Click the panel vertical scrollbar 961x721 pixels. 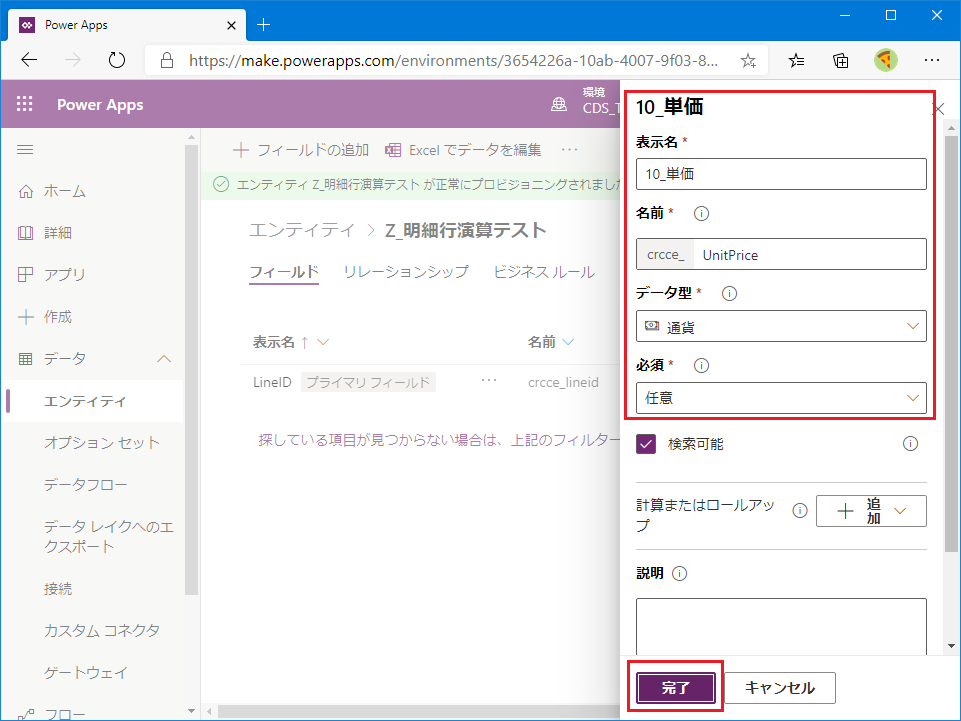(x=951, y=343)
